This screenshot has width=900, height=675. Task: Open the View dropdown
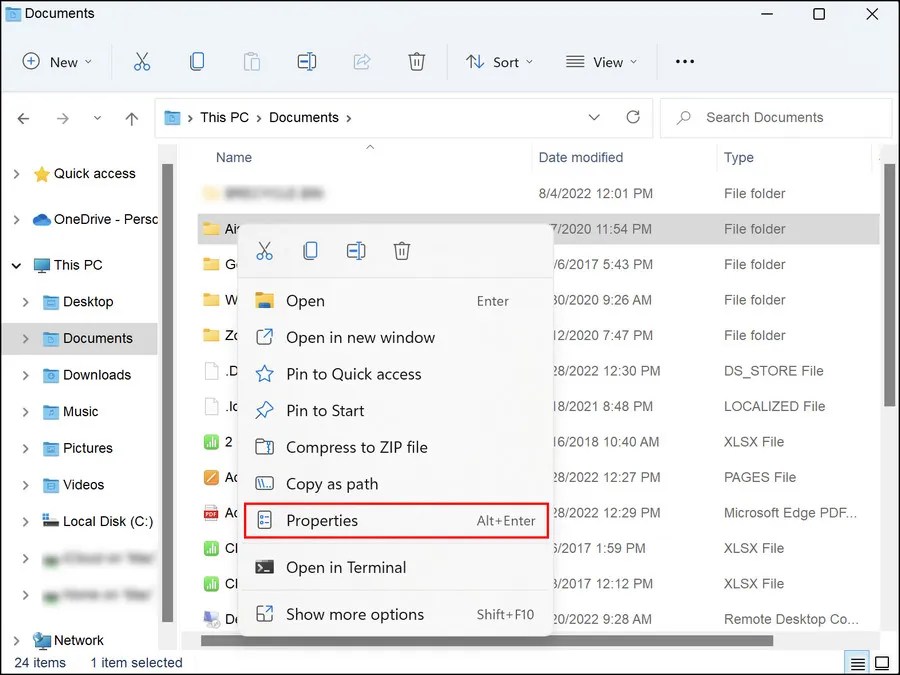[601, 61]
